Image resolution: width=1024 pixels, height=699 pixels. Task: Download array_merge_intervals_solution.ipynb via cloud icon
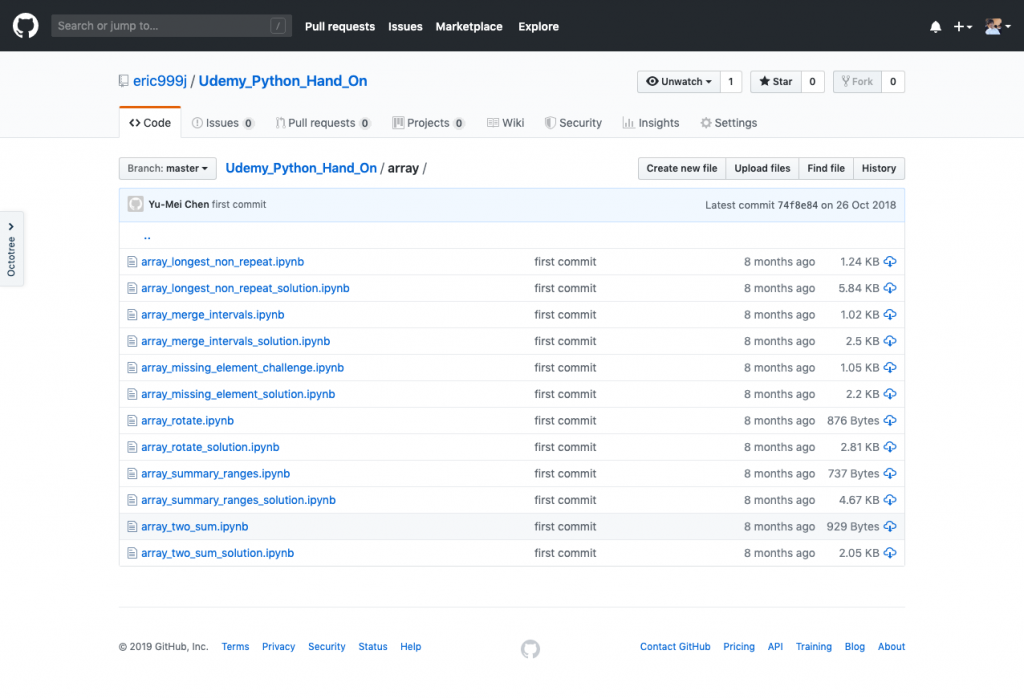tap(889, 341)
